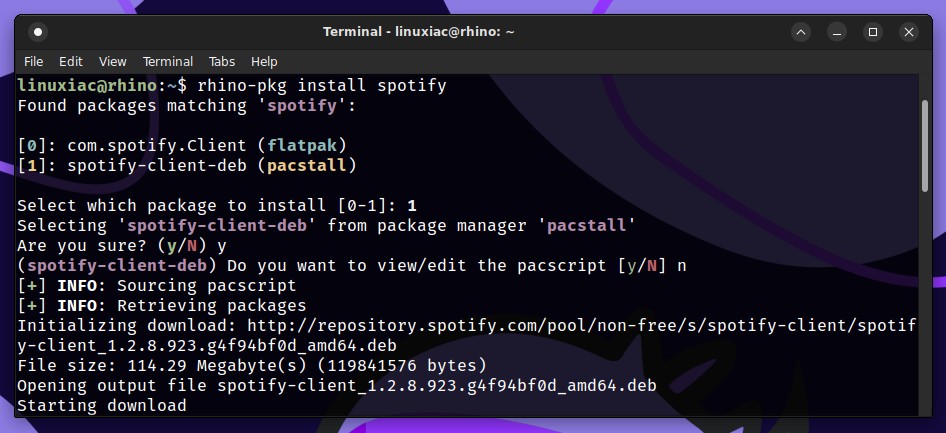Click the 'rhino-pkg install spotify' command text

tap(322, 86)
